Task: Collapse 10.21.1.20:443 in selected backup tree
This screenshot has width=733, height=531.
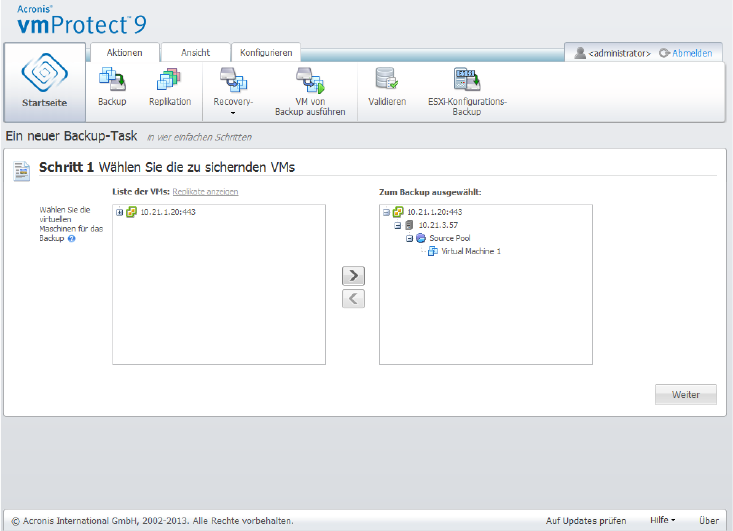Action: pyautogui.click(x=386, y=212)
